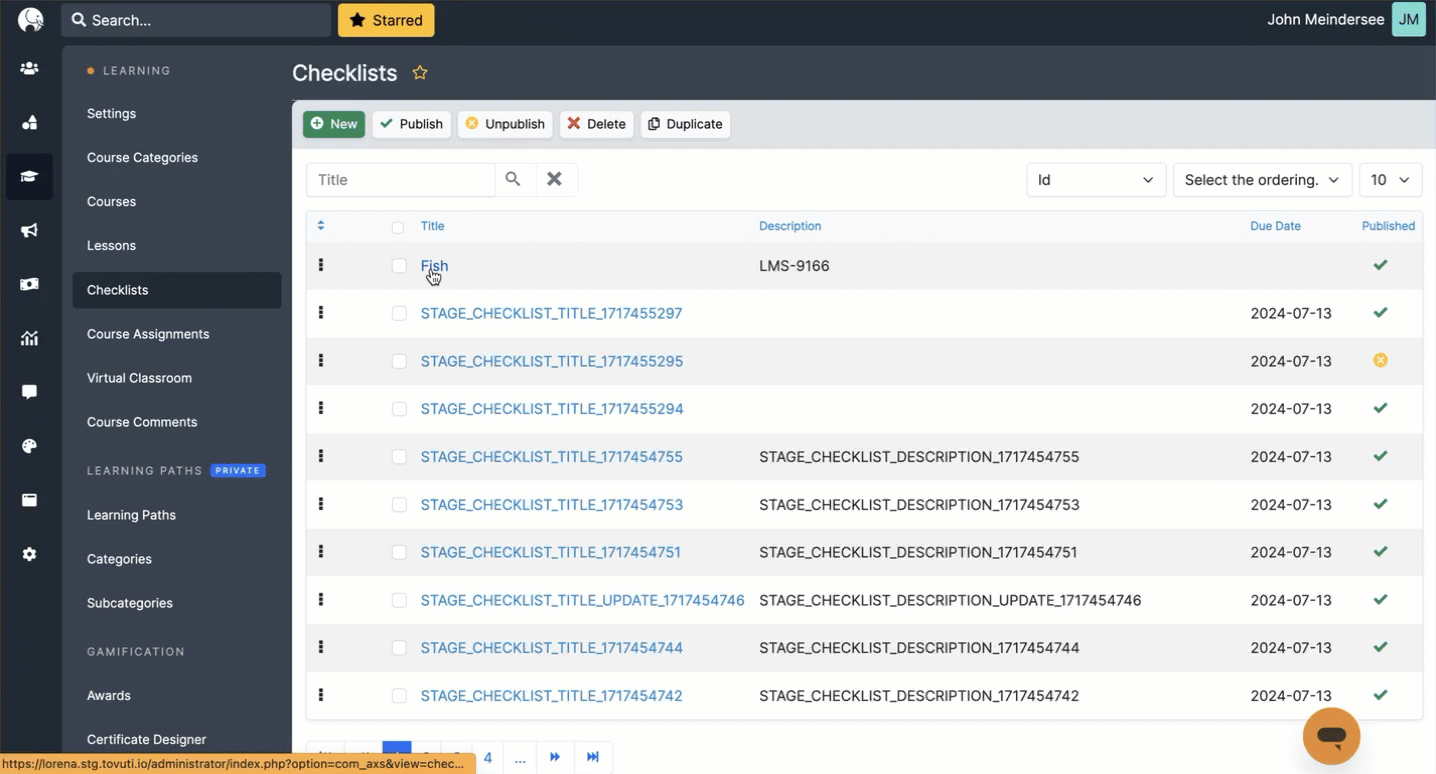The width and height of the screenshot is (1436, 774).
Task: Open the palette design icon in left rail
Action: (x=29, y=446)
